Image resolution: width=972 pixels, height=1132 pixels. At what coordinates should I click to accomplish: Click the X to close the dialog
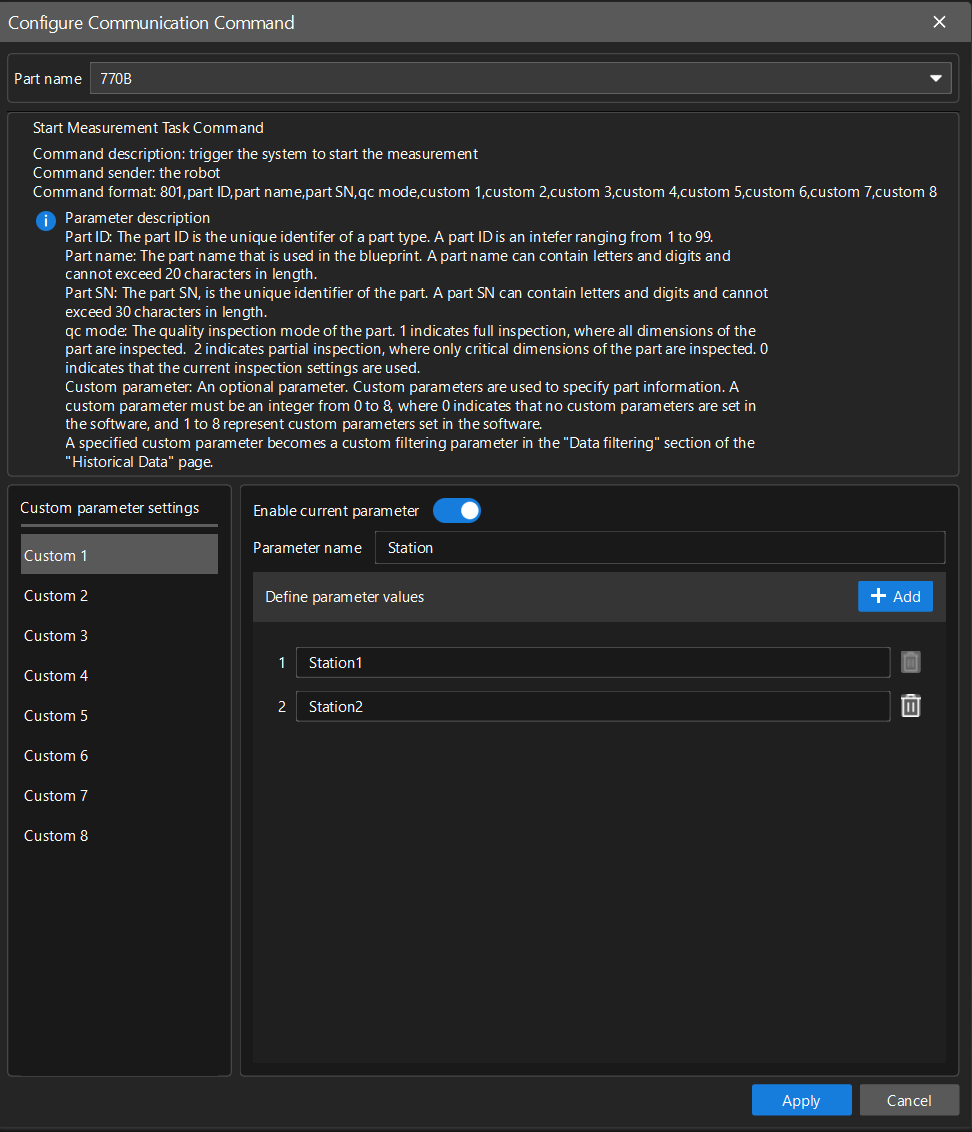pos(938,21)
